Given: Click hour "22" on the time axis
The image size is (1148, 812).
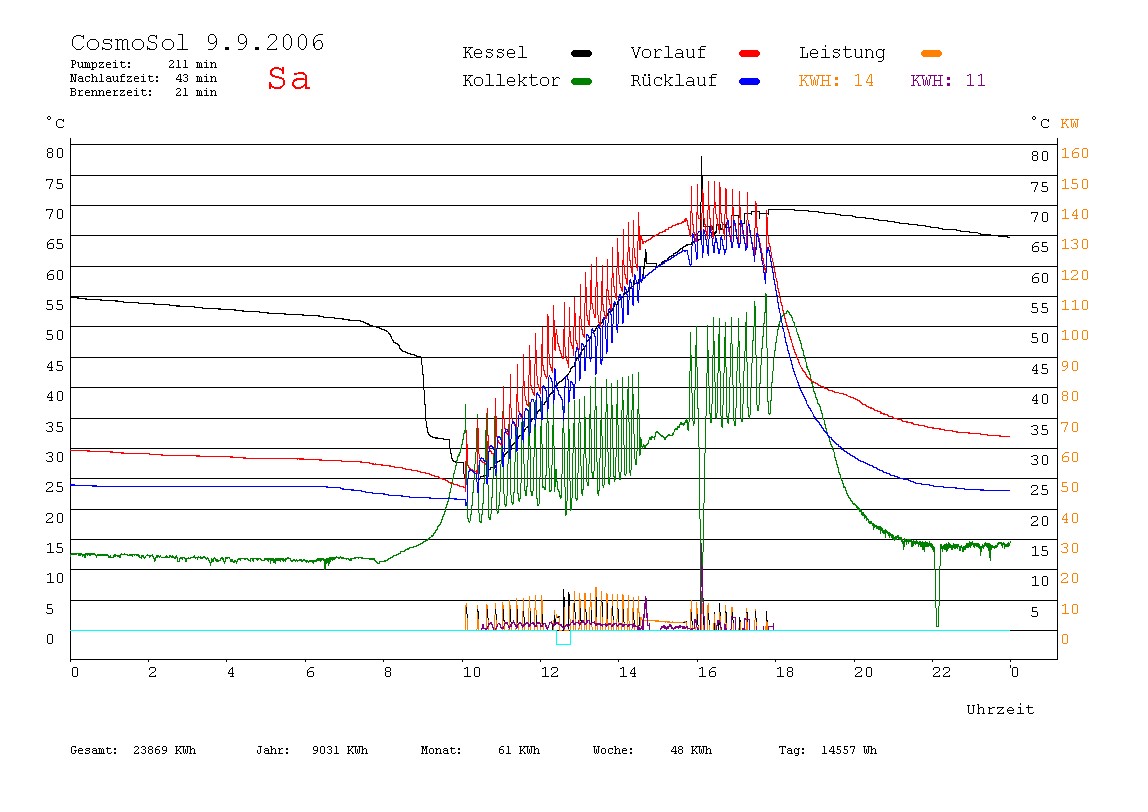Looking at the screenshot, I should pos(942,672).
